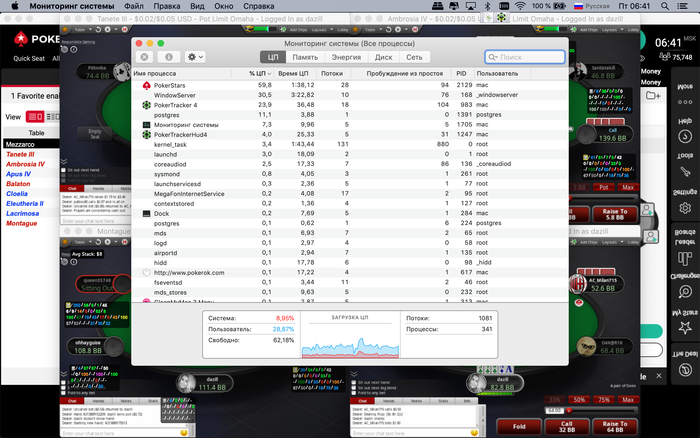Viewport: 700px width, 438px height.
Task: Click the replay arrow icon on Tanete III toolbar
Action: pos(98,29)
